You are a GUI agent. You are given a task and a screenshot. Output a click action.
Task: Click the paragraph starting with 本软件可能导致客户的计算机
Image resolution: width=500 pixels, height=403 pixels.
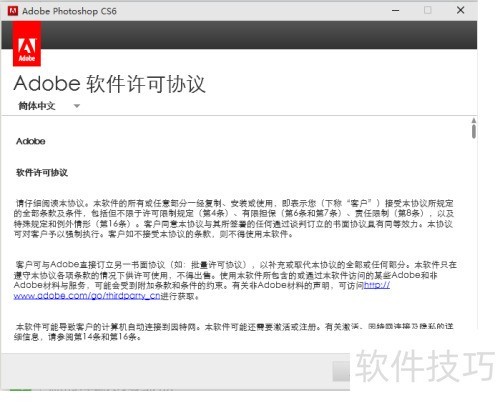click(234, 331)
